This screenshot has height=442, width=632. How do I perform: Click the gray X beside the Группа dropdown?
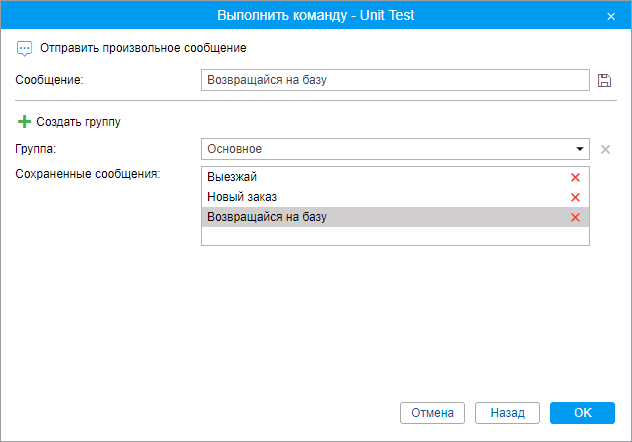605,149
